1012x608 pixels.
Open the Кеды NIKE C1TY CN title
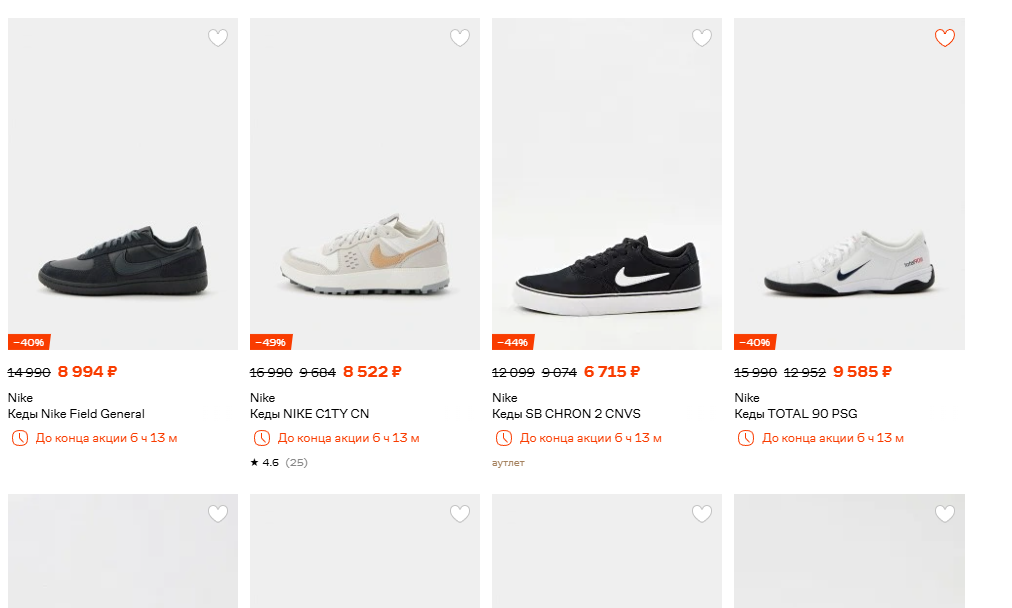coord(309,414)
